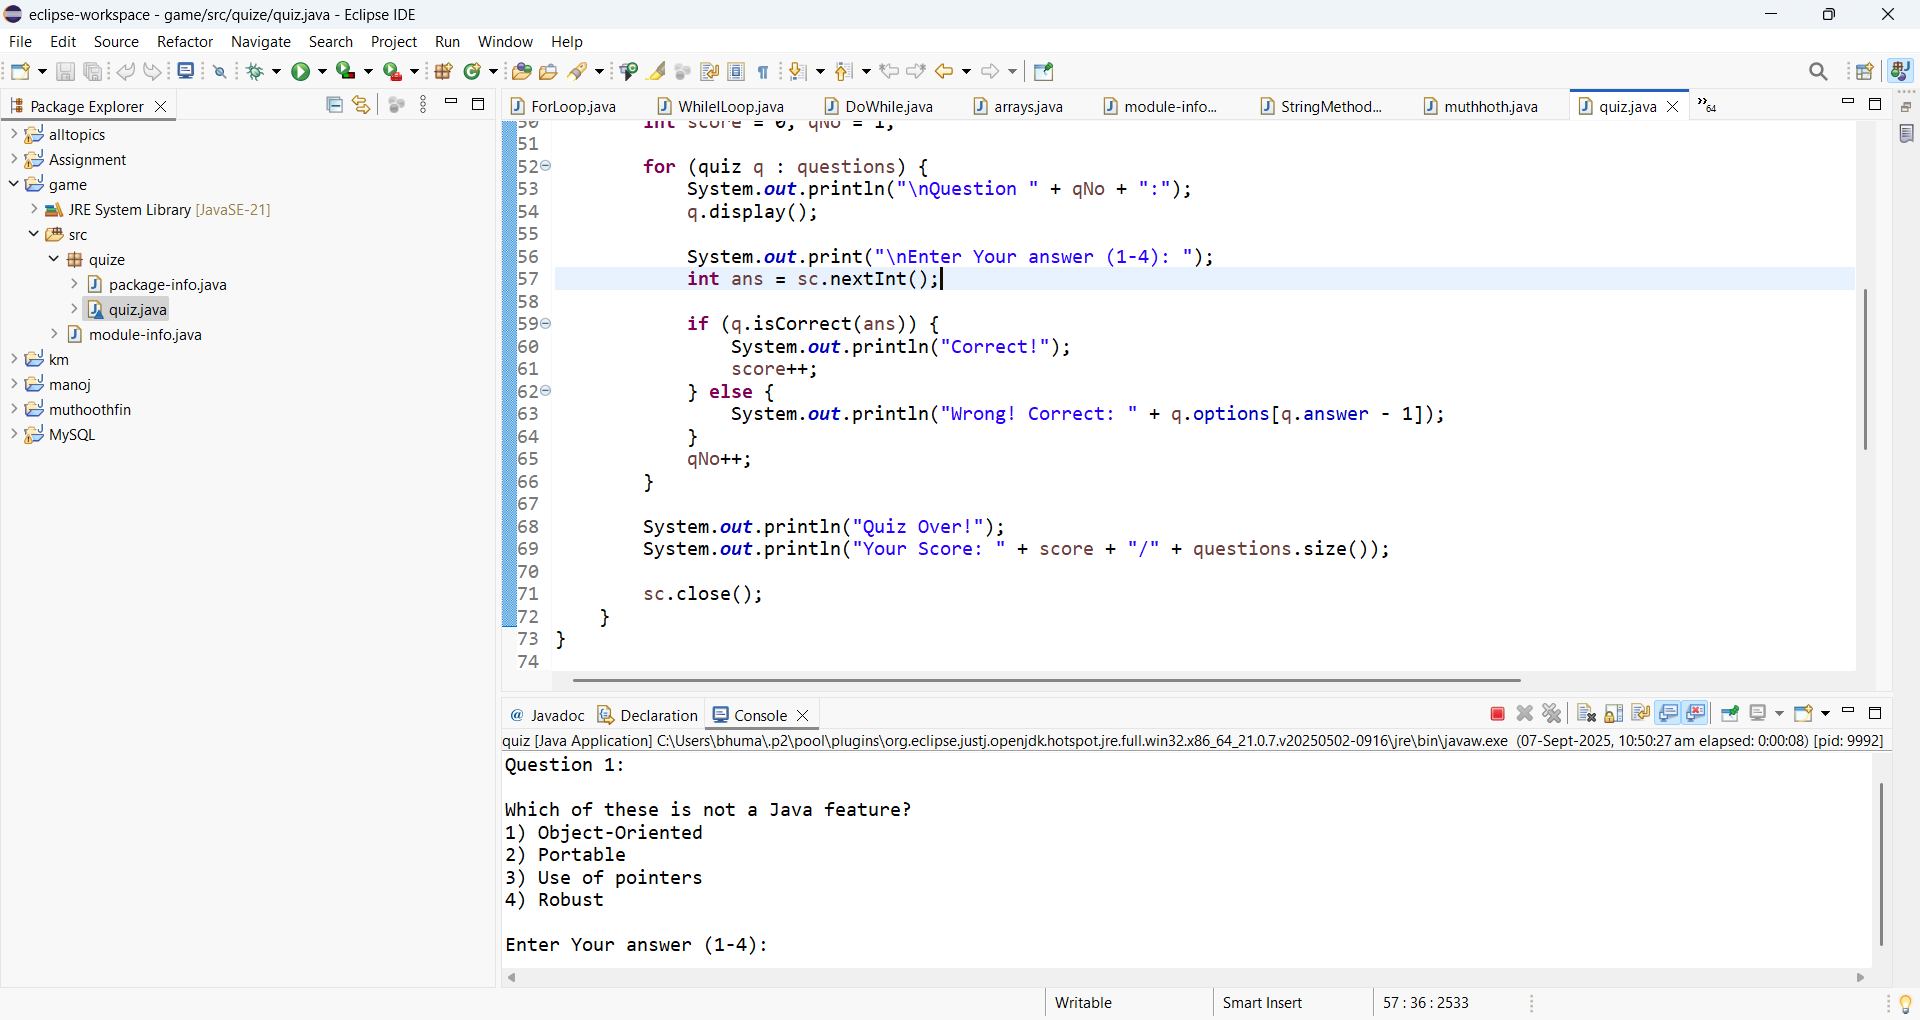Open Run button dropdown arrow

(322, 71)
